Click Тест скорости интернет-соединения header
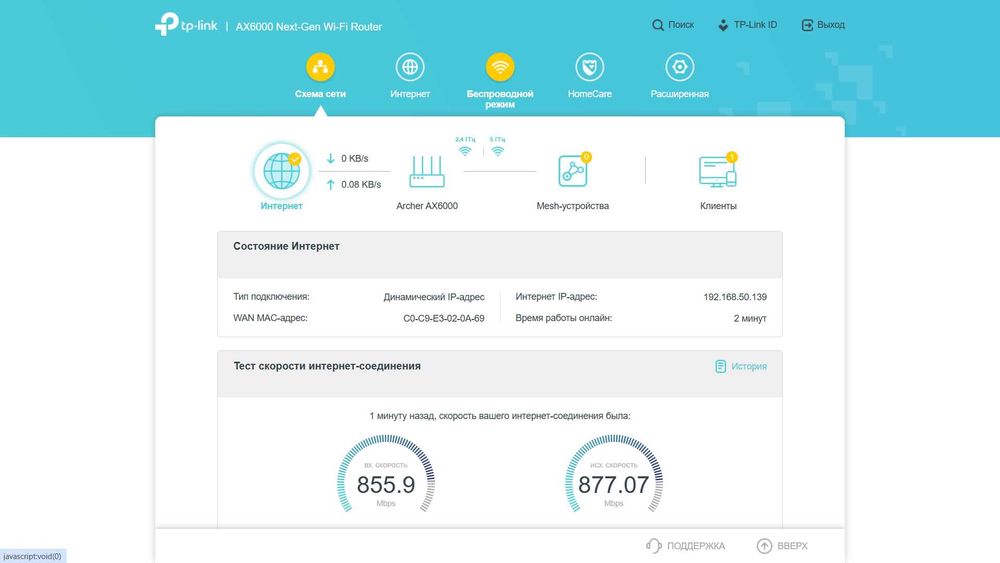Image resolution: width=1000 pixels, height=563 pixels. 327,366
